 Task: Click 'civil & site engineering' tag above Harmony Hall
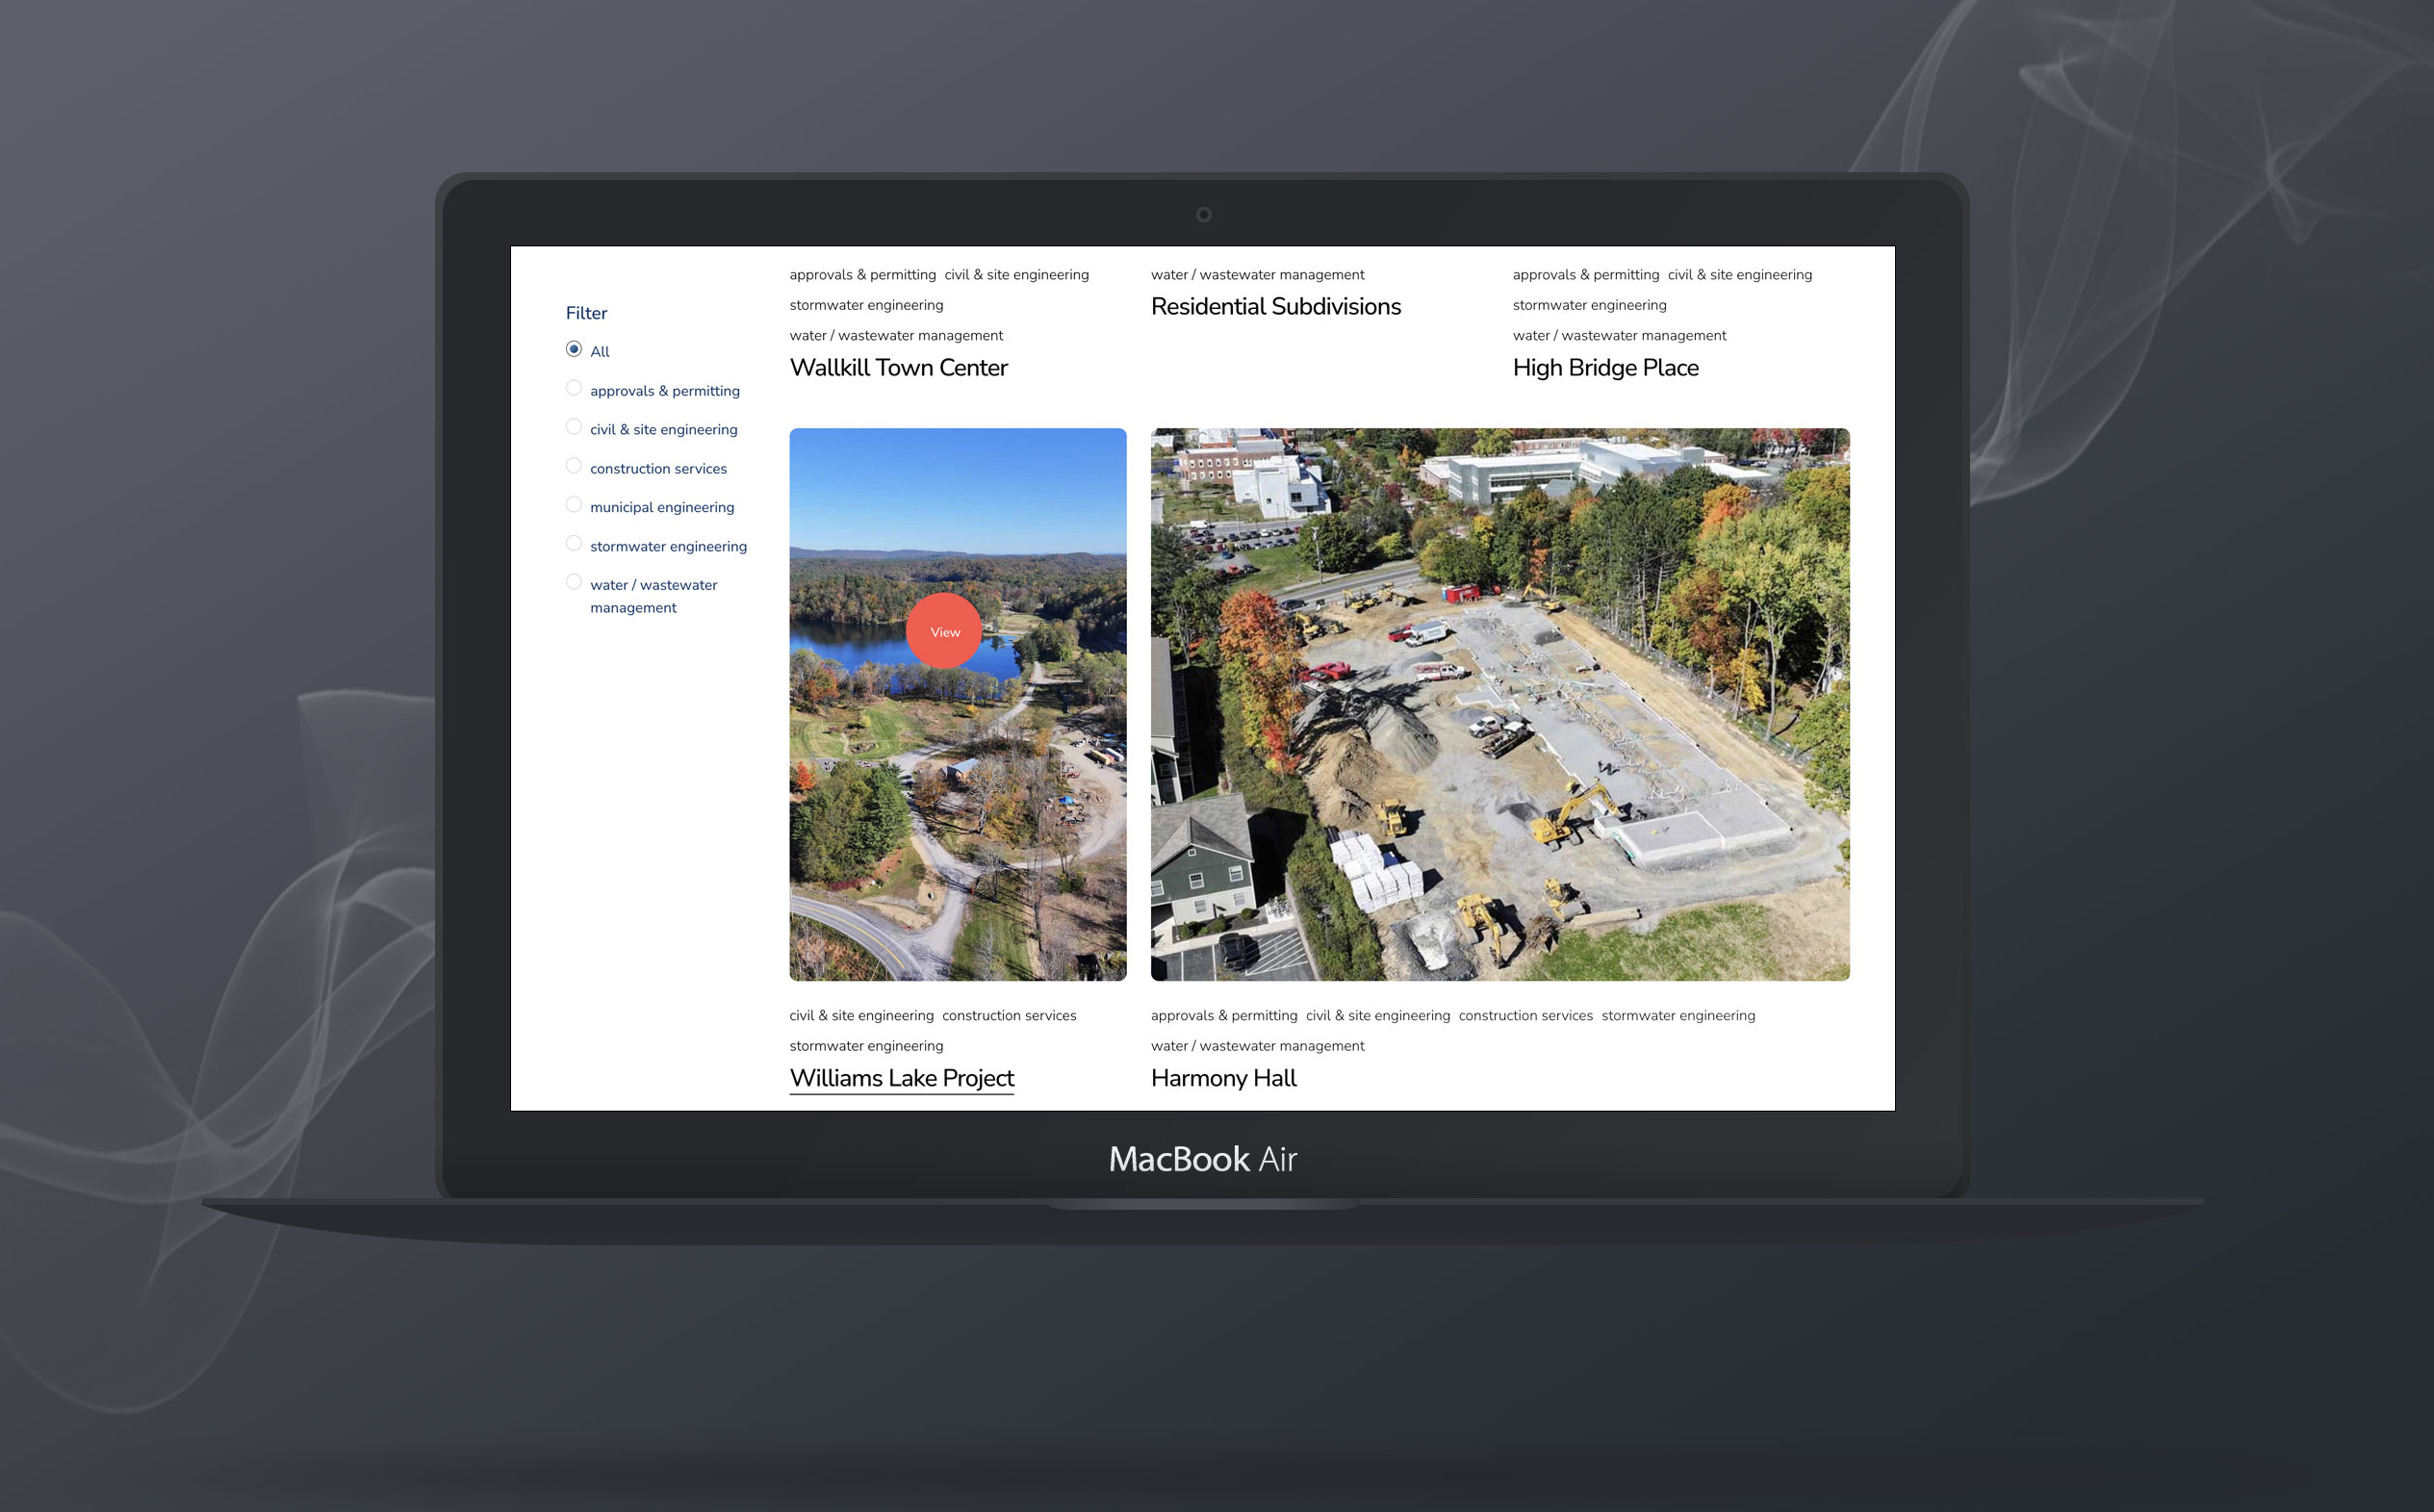pyautogui.click(x=1378, y=1016)
